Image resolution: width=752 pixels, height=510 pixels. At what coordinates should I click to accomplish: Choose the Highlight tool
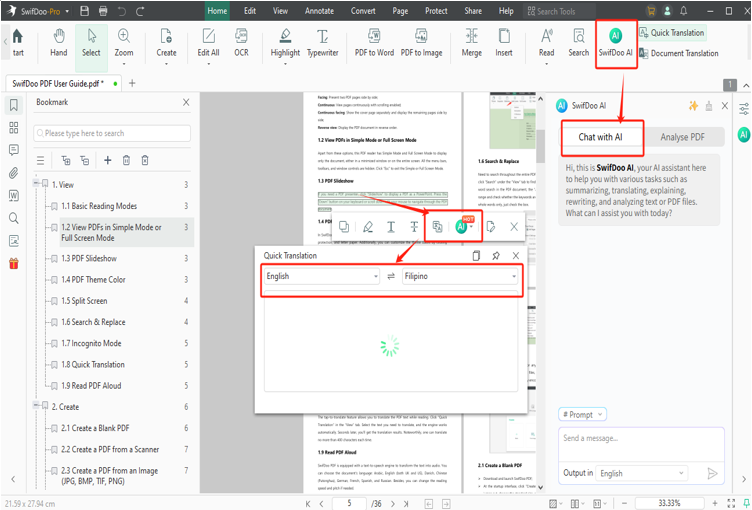285,43
